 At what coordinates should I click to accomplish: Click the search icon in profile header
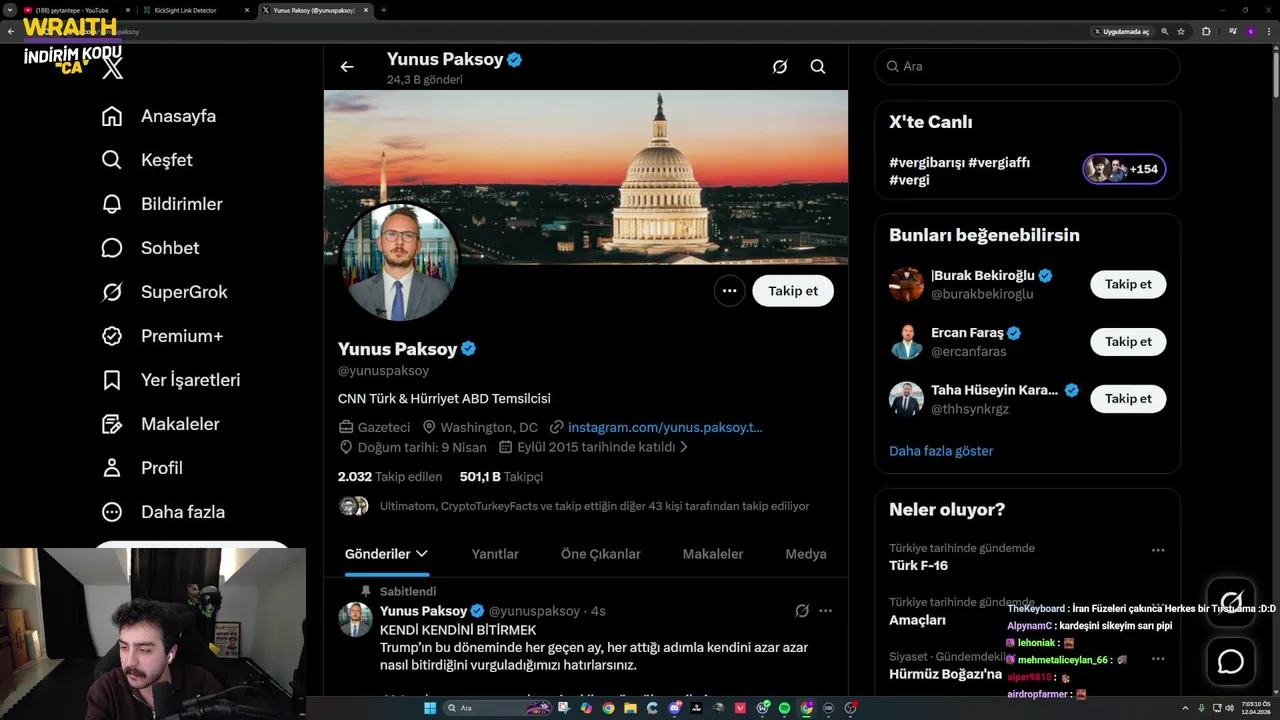(818, 67)
